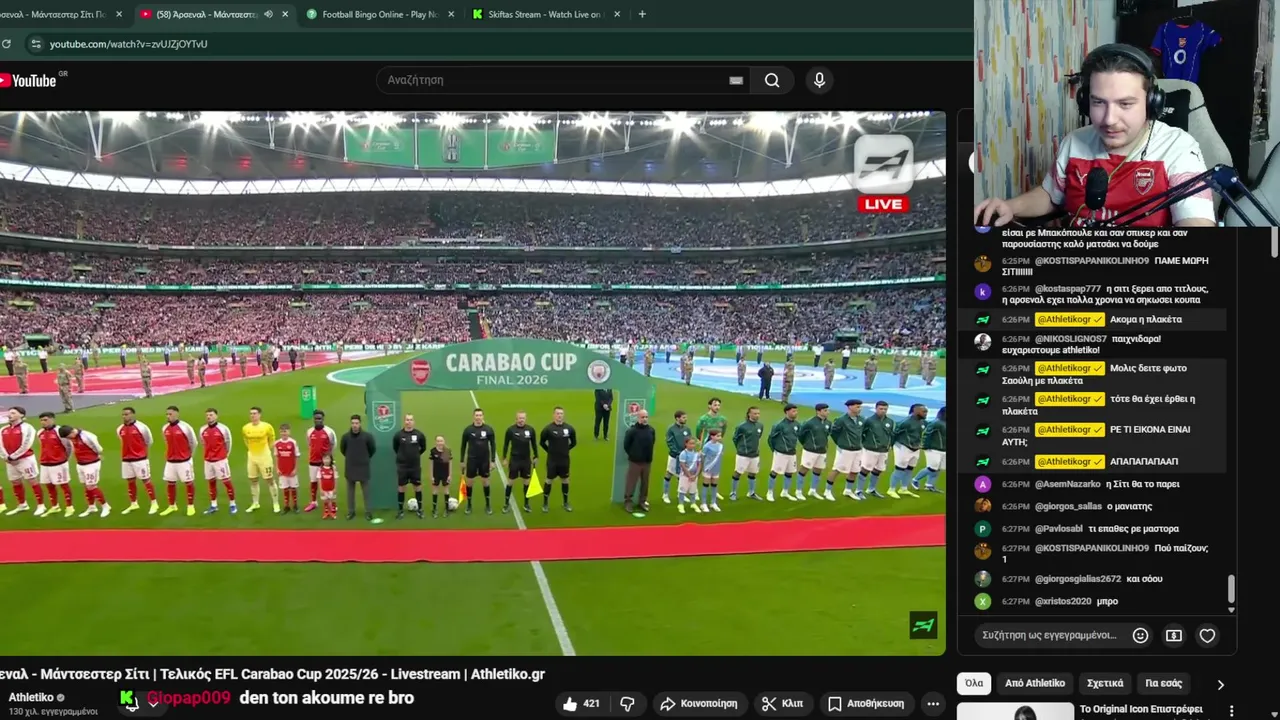Click @giorgosgialias2672 chat avatar
1280x720 pixels.
(983, 579)
